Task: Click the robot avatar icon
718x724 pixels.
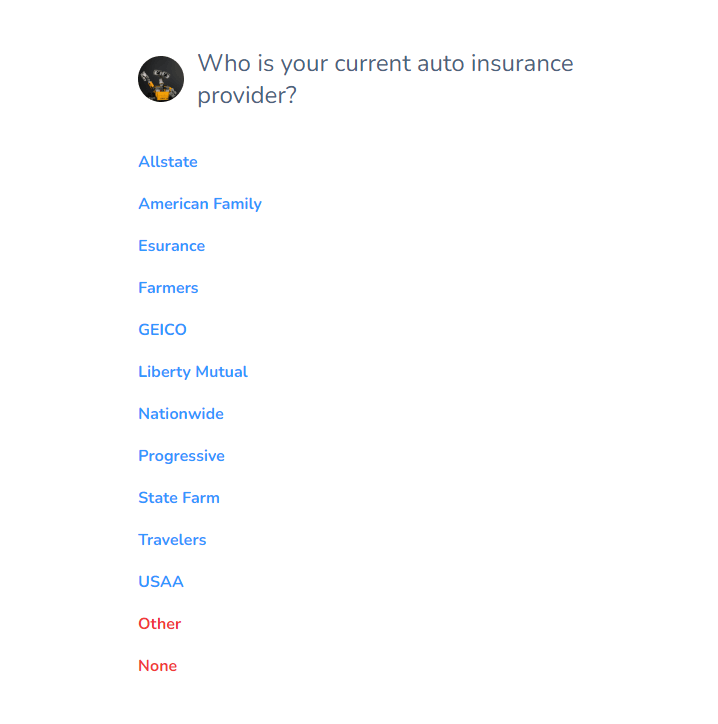Action: pos(160,79)
